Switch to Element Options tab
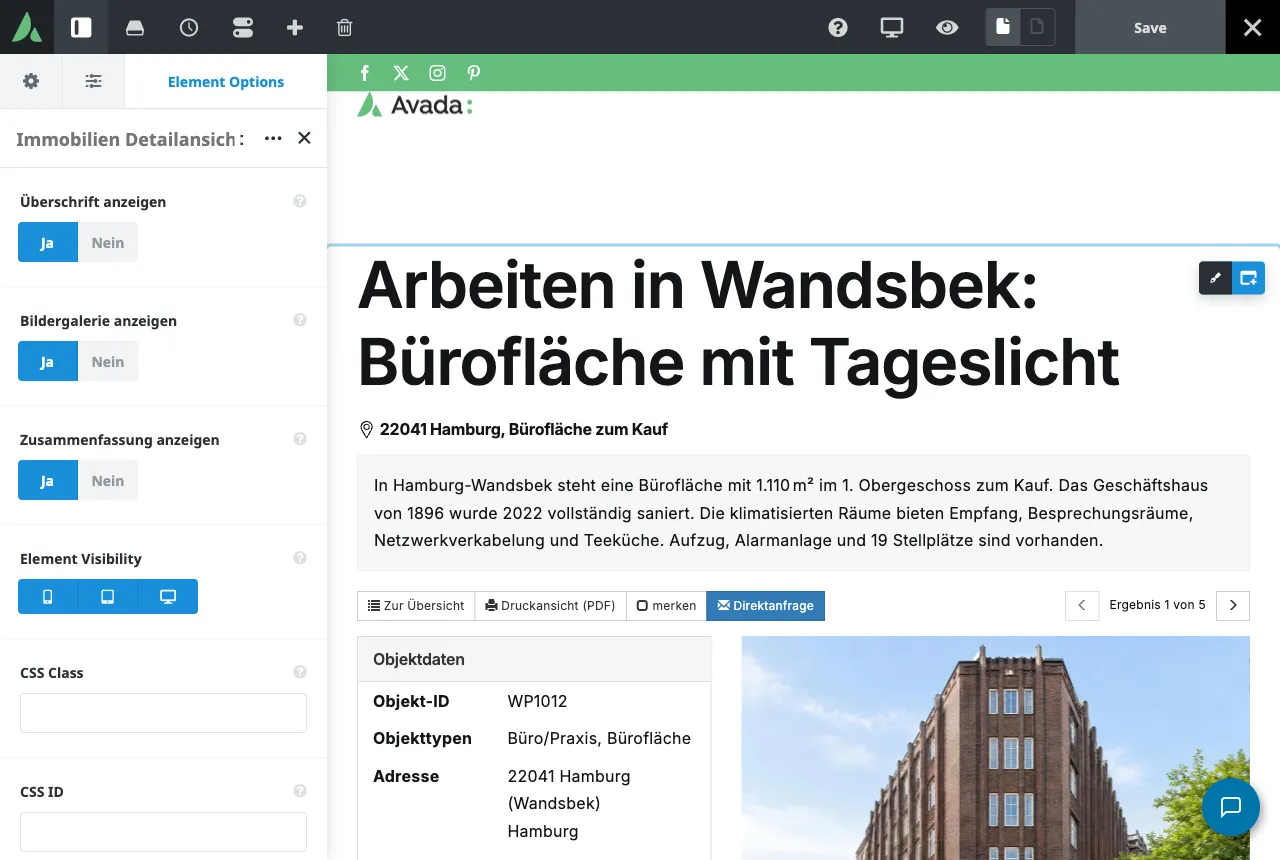Screen dimensions: 1280x860 point(226,82)
